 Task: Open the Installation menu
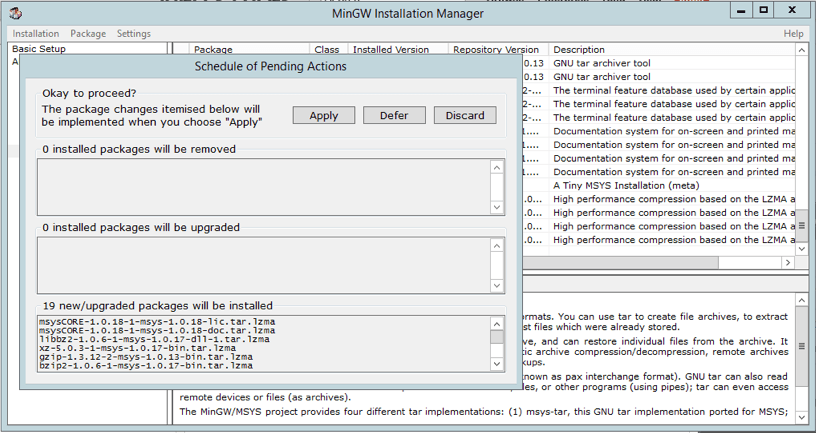[x=36, y=34]
